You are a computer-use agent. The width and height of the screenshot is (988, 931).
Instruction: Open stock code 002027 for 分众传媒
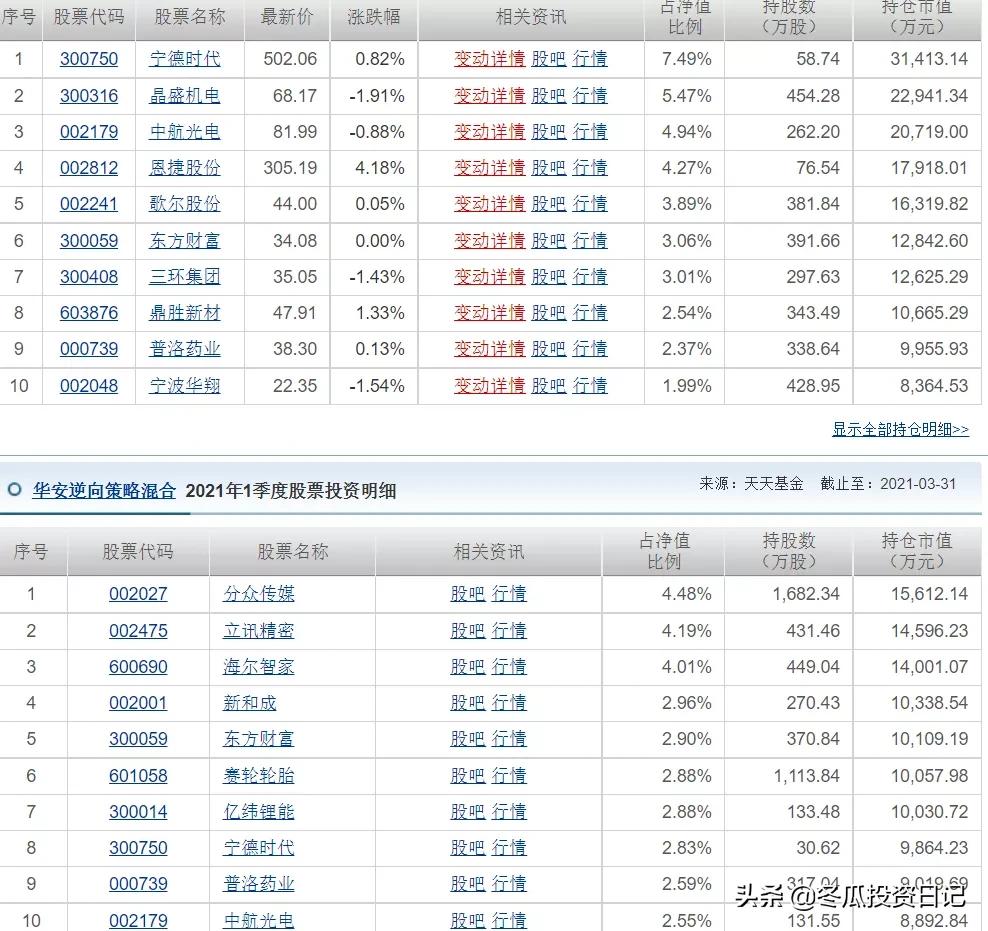click(x=137, y=594)
